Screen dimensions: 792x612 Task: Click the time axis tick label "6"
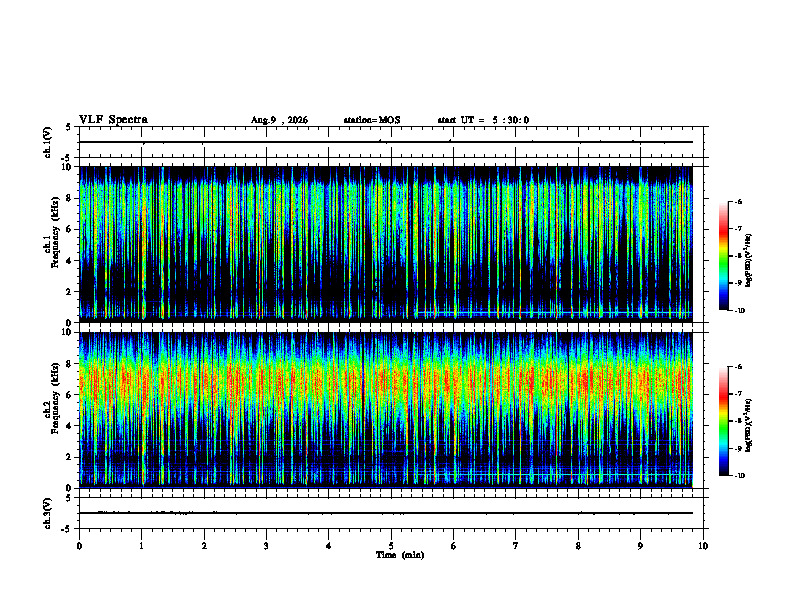tap(454, 546)
